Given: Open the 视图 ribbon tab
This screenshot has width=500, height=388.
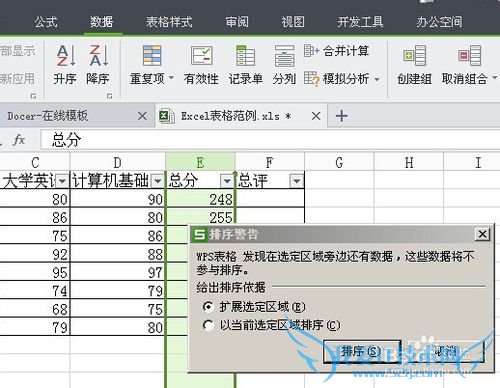Looking at the screenshot, I should (293, 22).
